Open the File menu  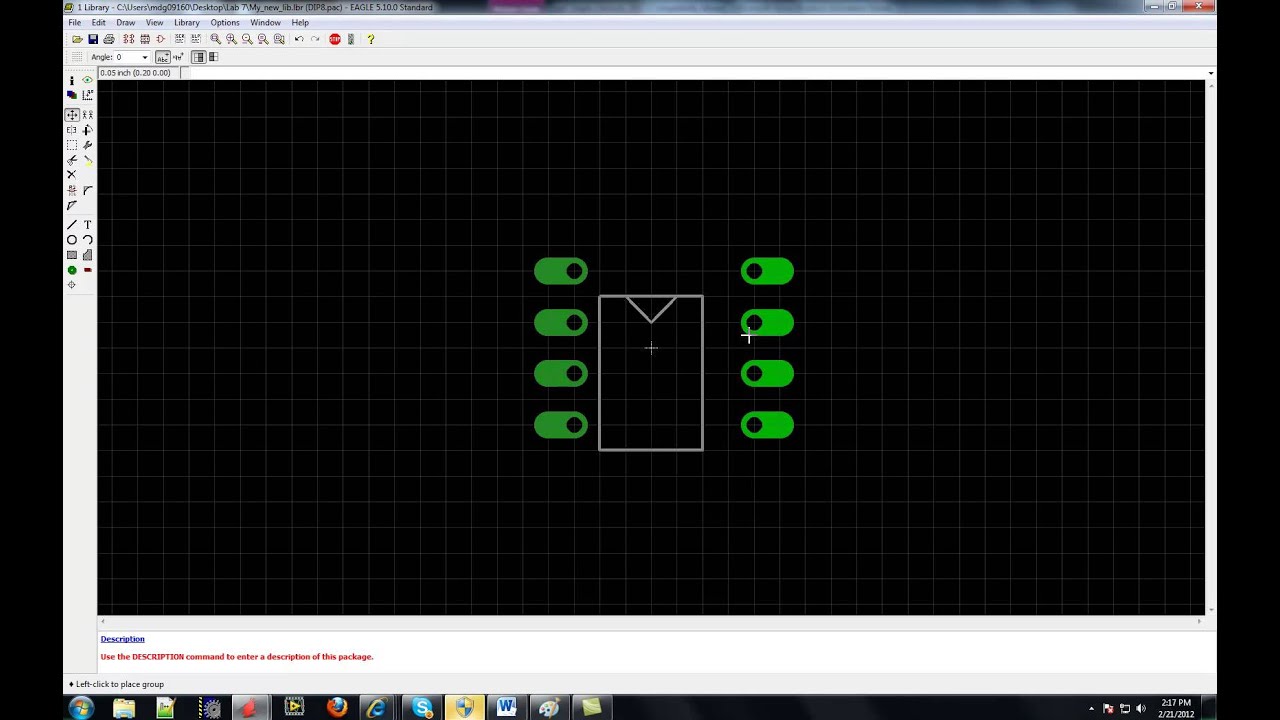click(74, 22)
